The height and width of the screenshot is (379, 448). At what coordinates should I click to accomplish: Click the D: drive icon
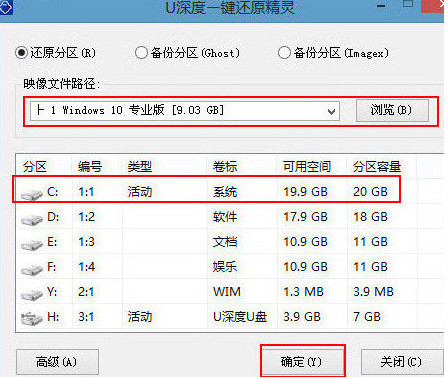click(x=32, y=220)
